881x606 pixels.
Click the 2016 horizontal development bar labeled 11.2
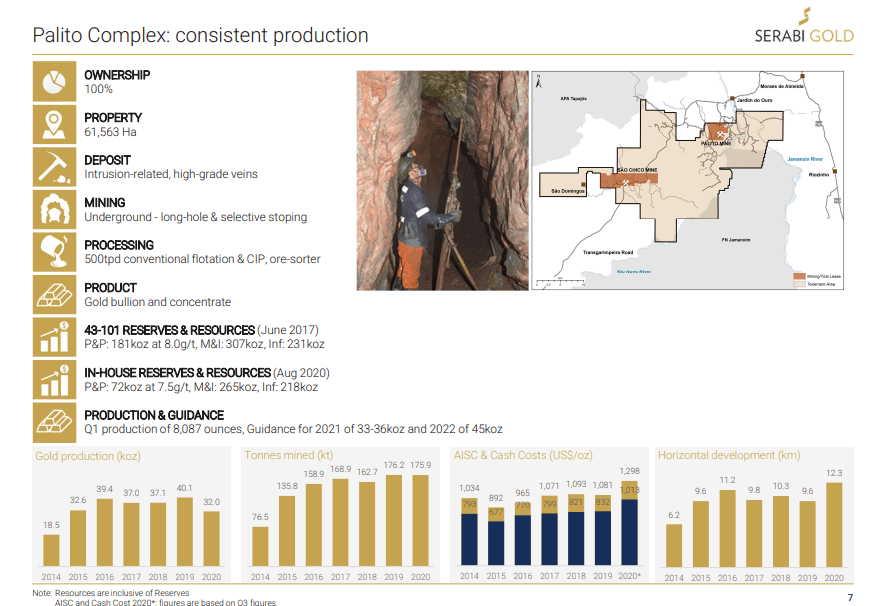point(727,528)
